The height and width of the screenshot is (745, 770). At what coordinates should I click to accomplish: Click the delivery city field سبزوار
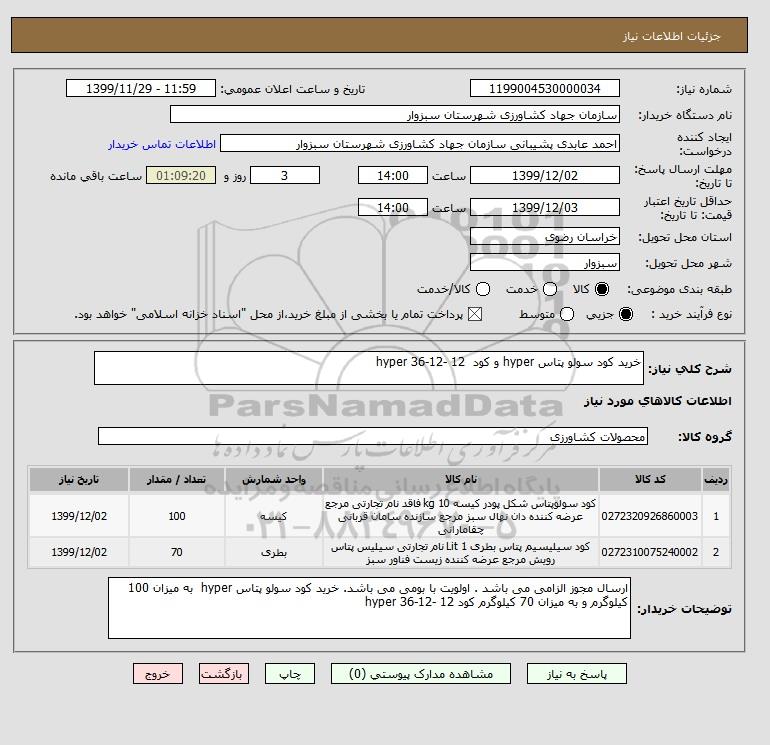(545, 263)
